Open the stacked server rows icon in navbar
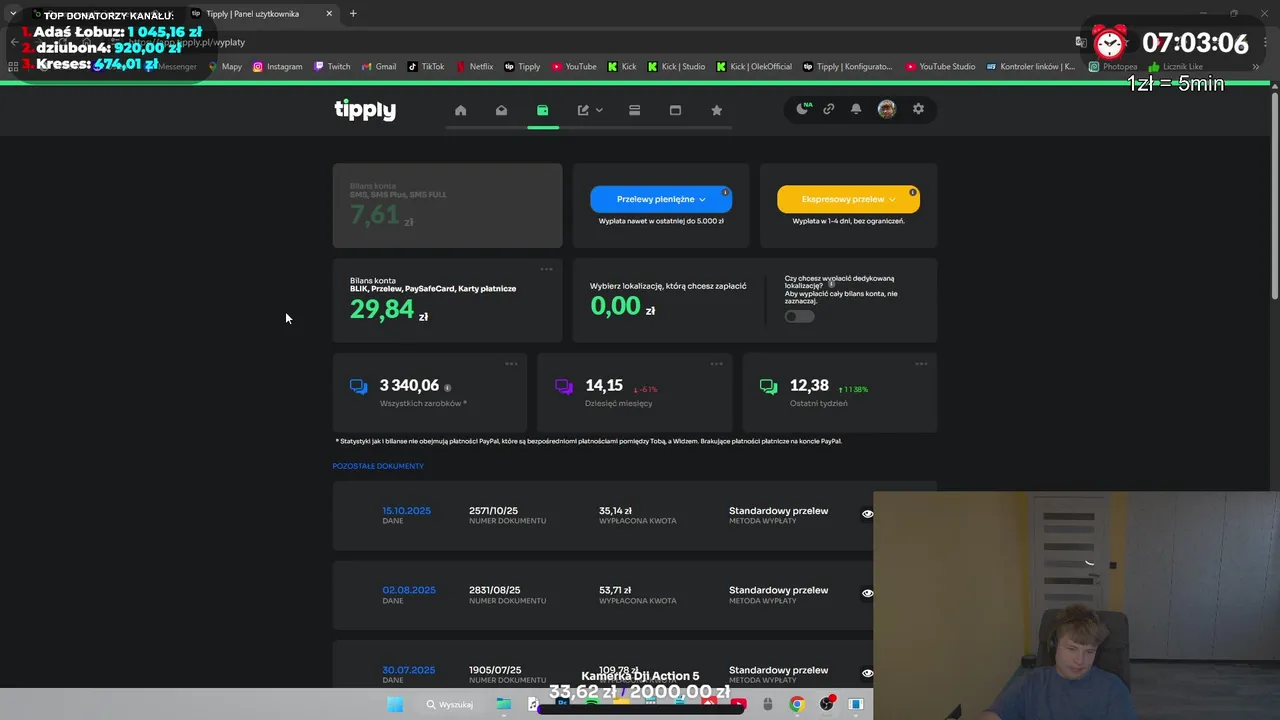The height and width of the screenshot is (720, 1280). pyautogui.click(x=634, y=110)
